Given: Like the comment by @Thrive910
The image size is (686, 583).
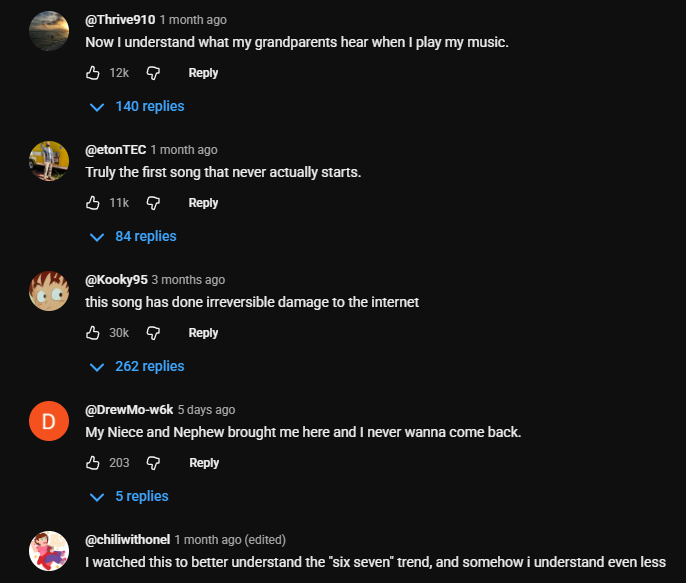Looking at the screenshot, I should tap(93, 73).
